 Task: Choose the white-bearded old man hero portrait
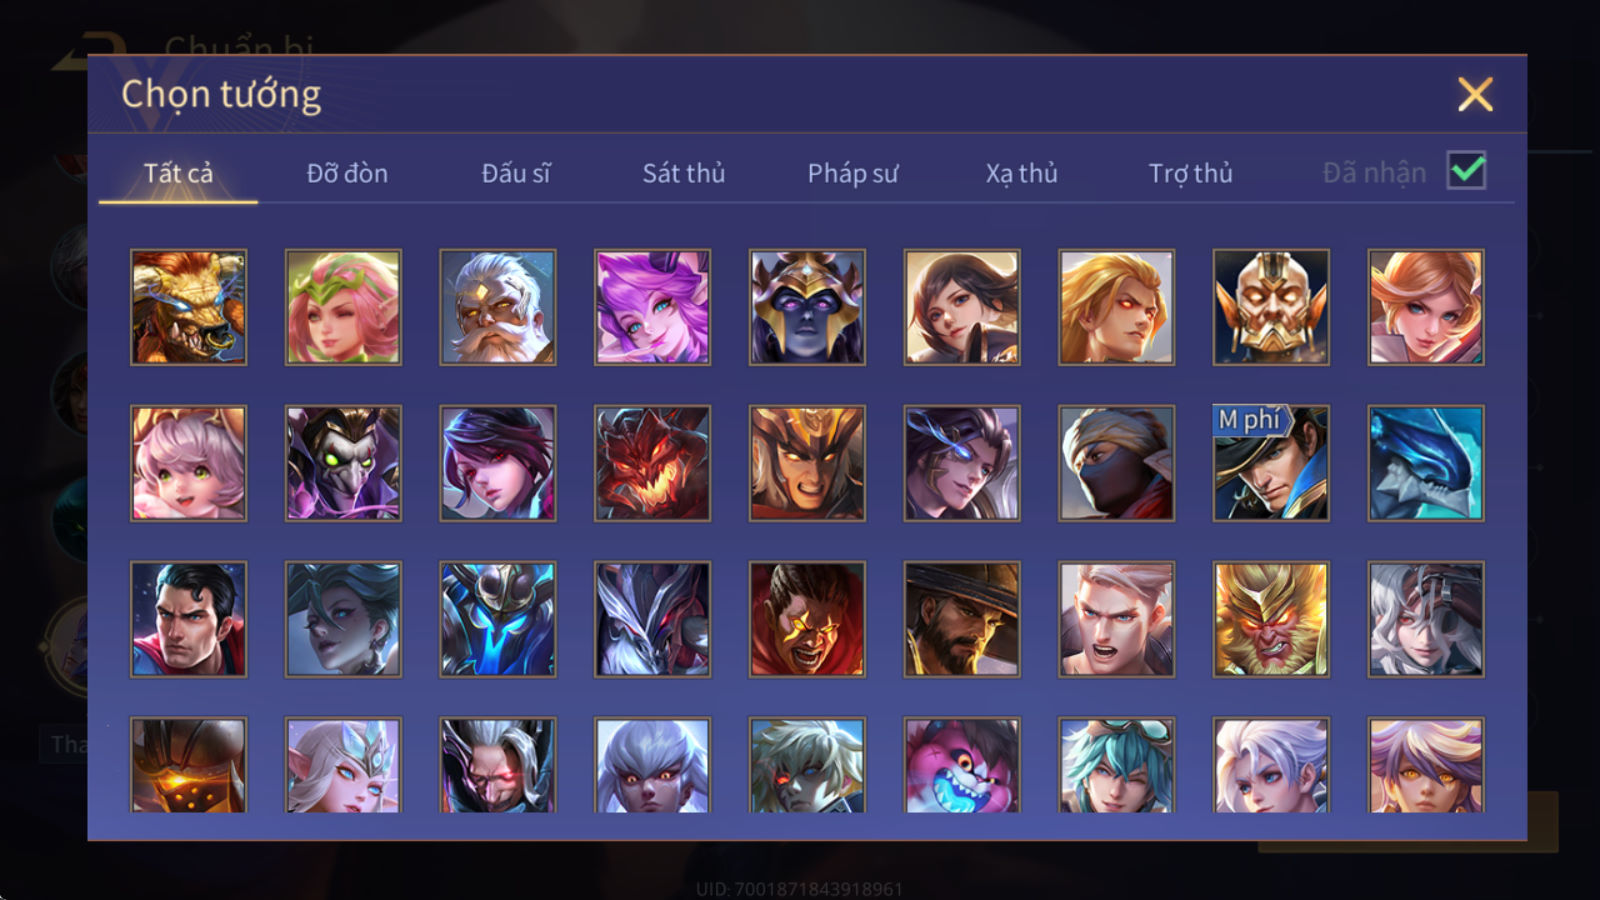click(x=498, y=307)
